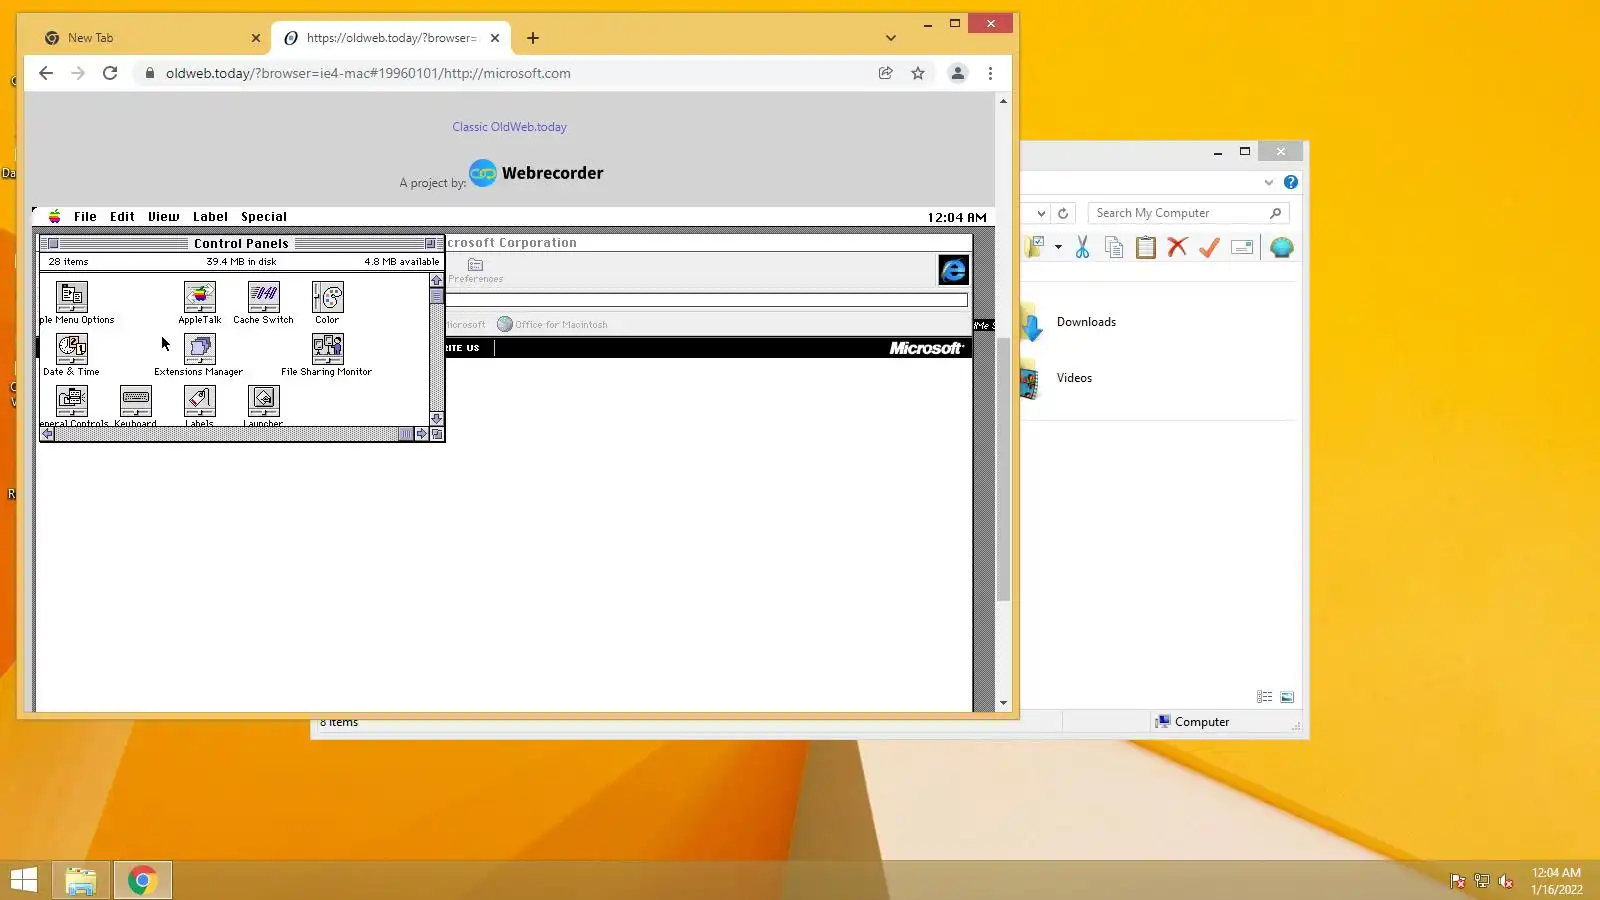Open a new Chrome tab
This screenshot has height=900, width=1600.
pos(533,38)
